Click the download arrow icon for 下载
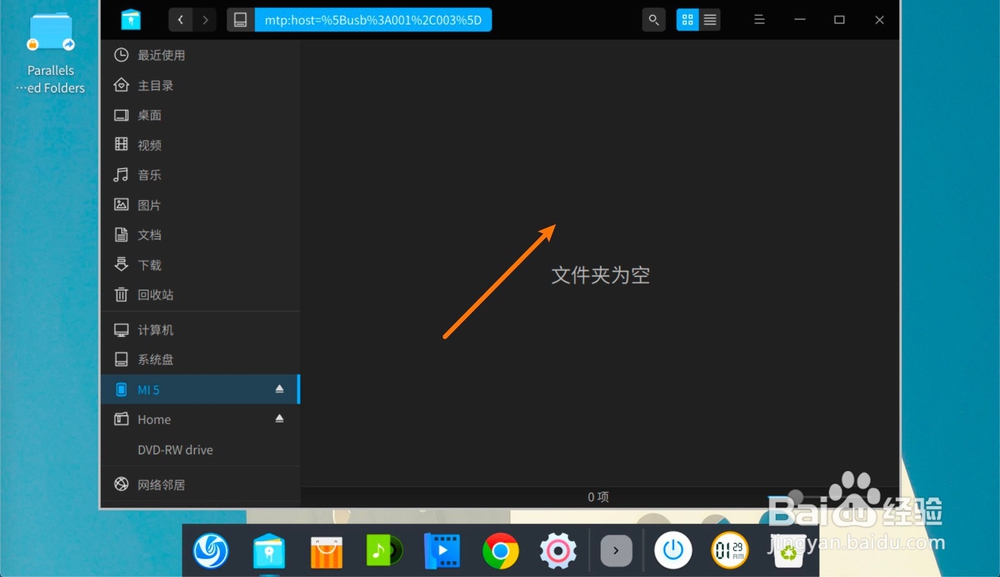Screen dimensions: 1000x577 tap(121, 264)
